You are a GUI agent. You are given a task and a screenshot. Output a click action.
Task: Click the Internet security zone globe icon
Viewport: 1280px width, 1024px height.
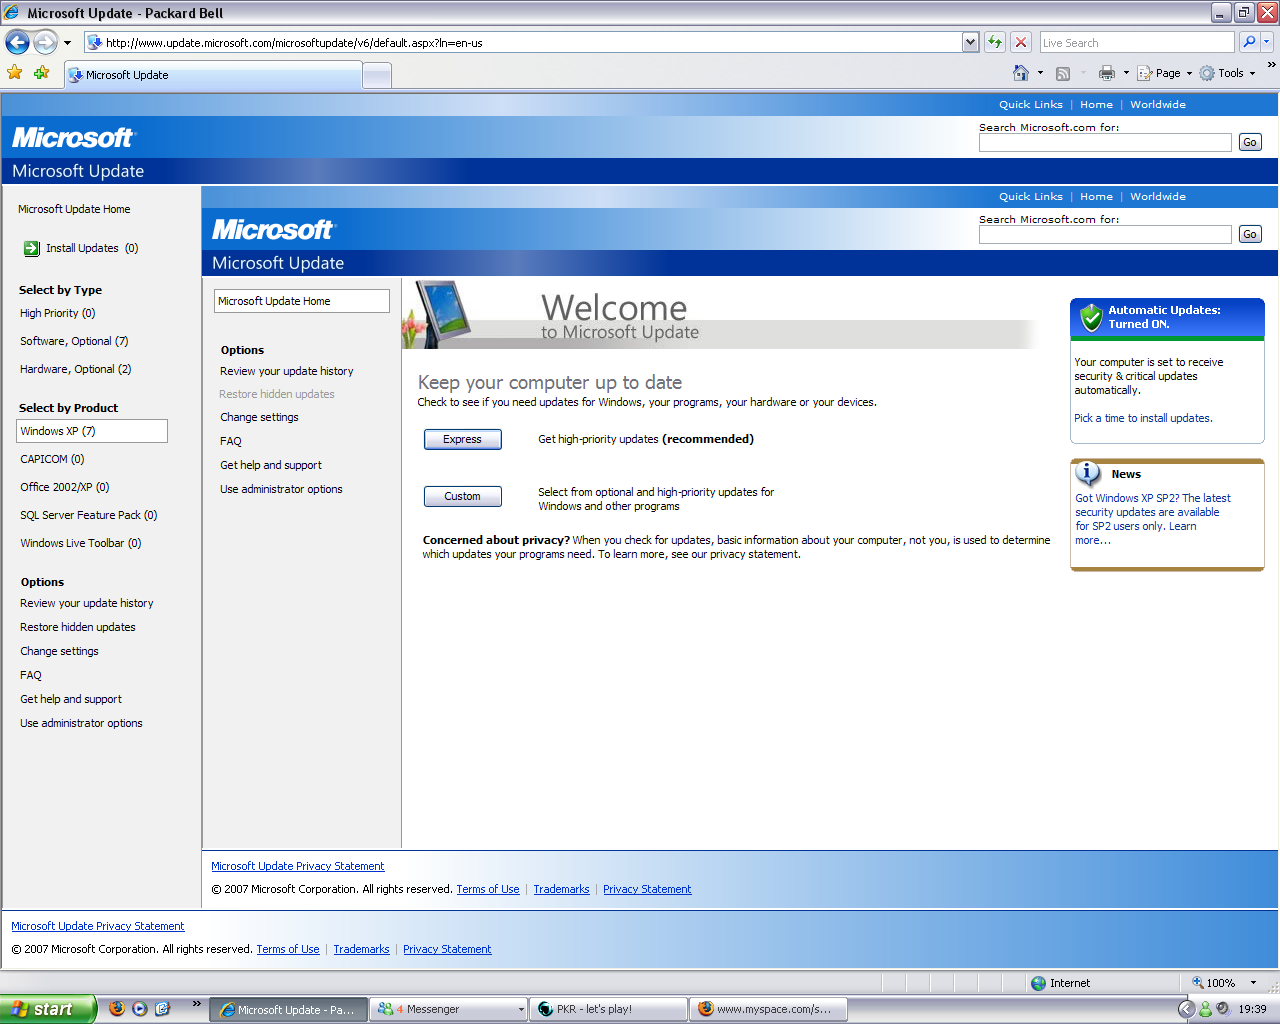(x=1038, y=983)
